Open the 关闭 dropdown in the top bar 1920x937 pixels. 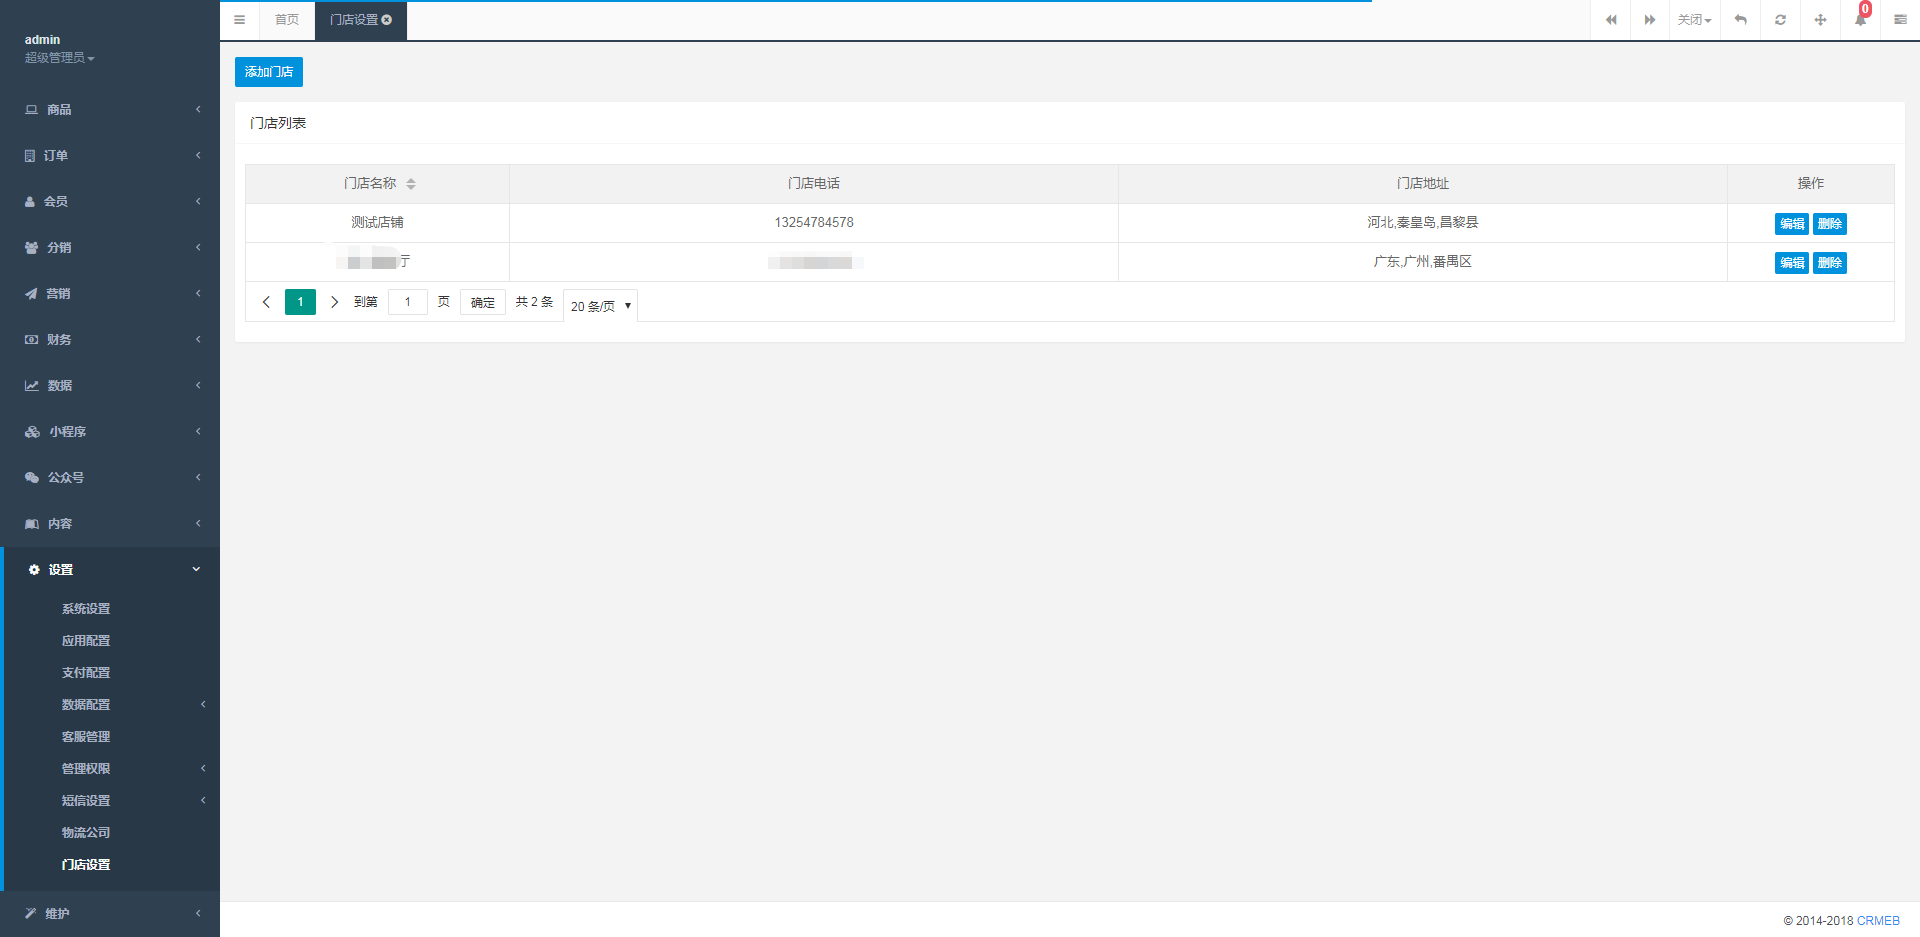tap(1694, 20)
